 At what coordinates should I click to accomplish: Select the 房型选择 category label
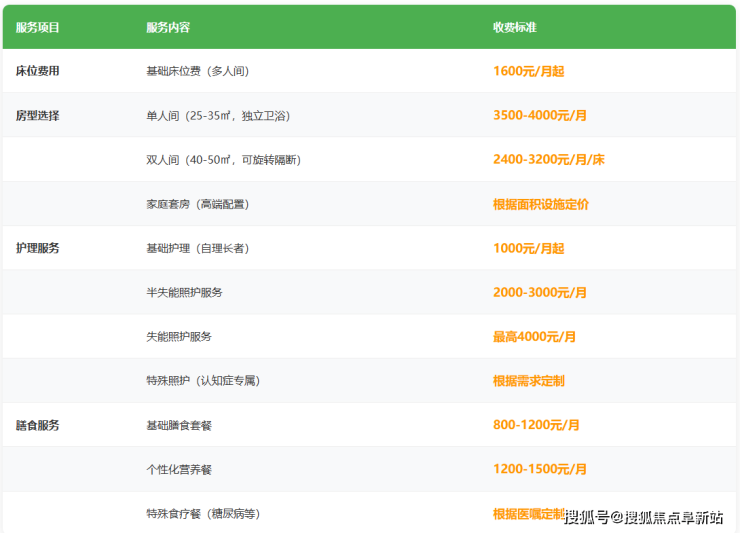(38, 116)
